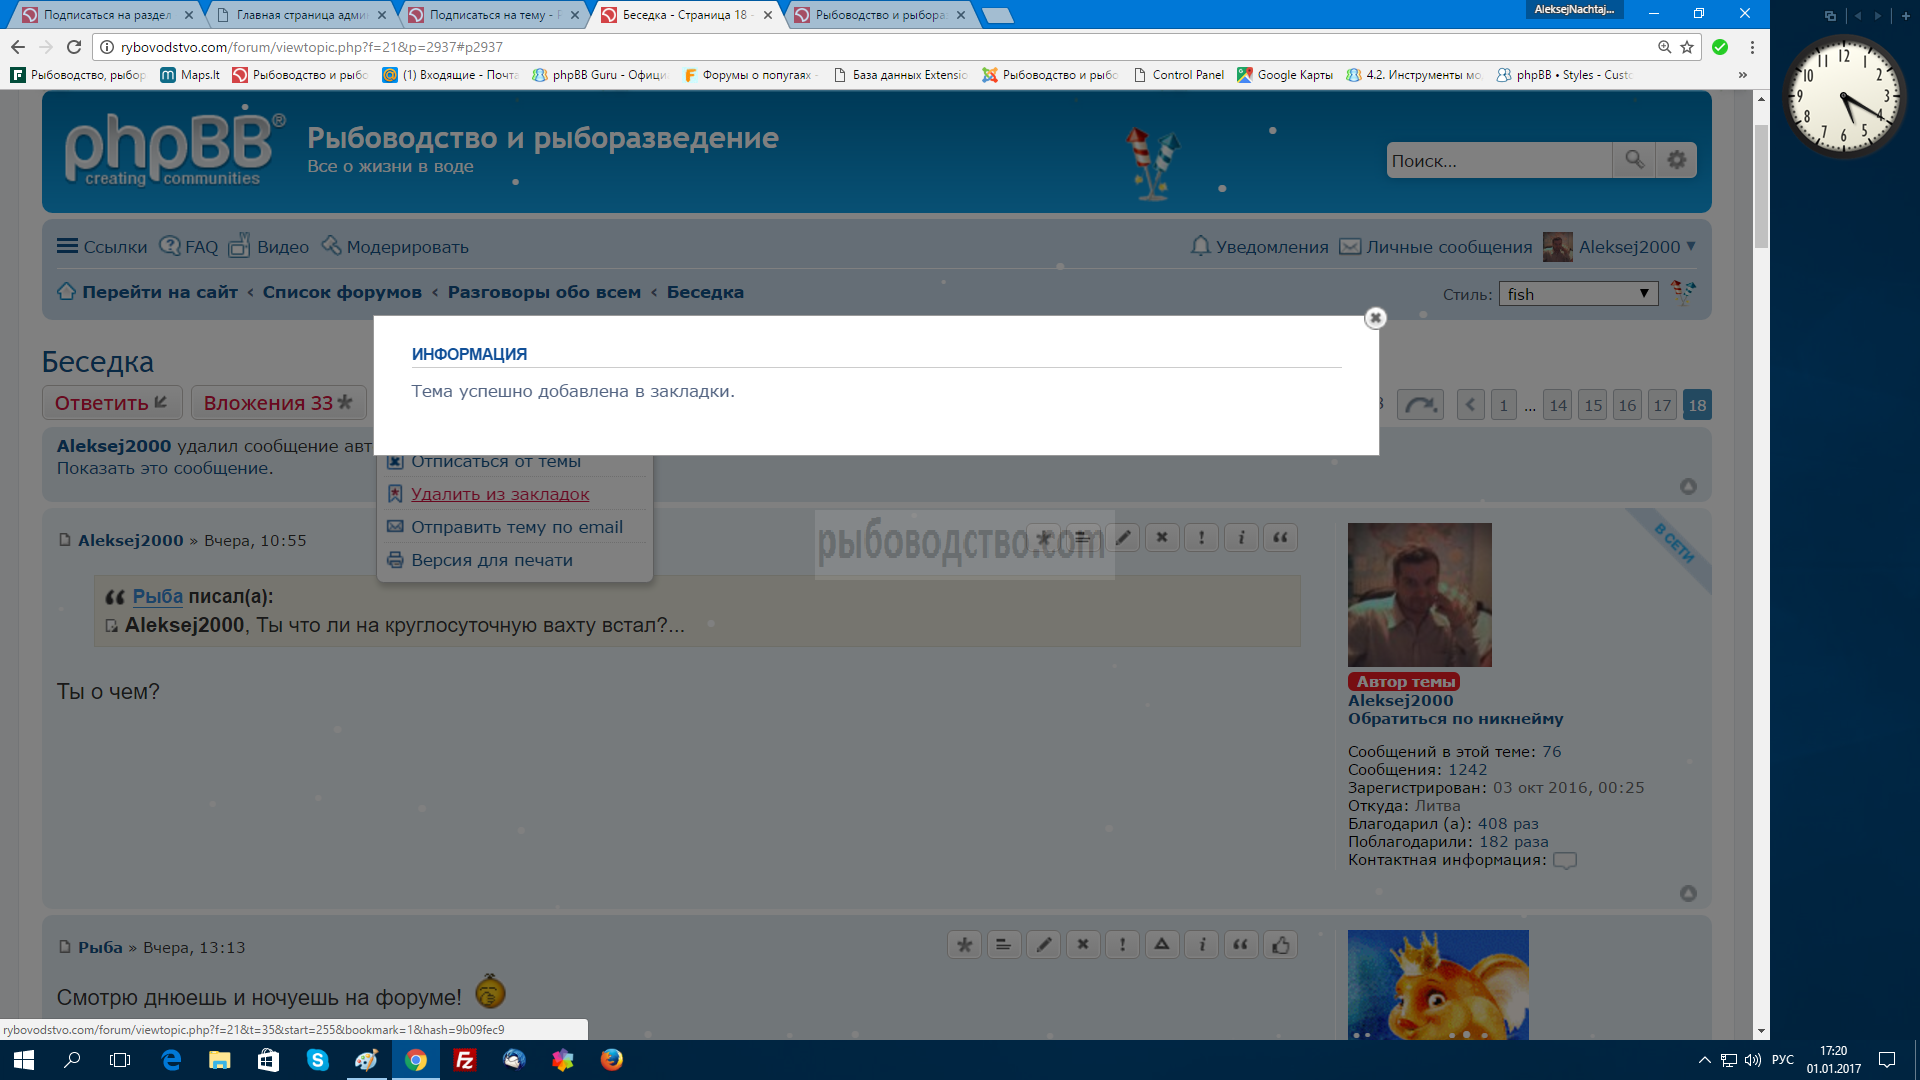1920x1080 pixels.
Task: Click quote icon on Aleksej2000's post
Action: pyautogui.click(x=1280, y=538)
